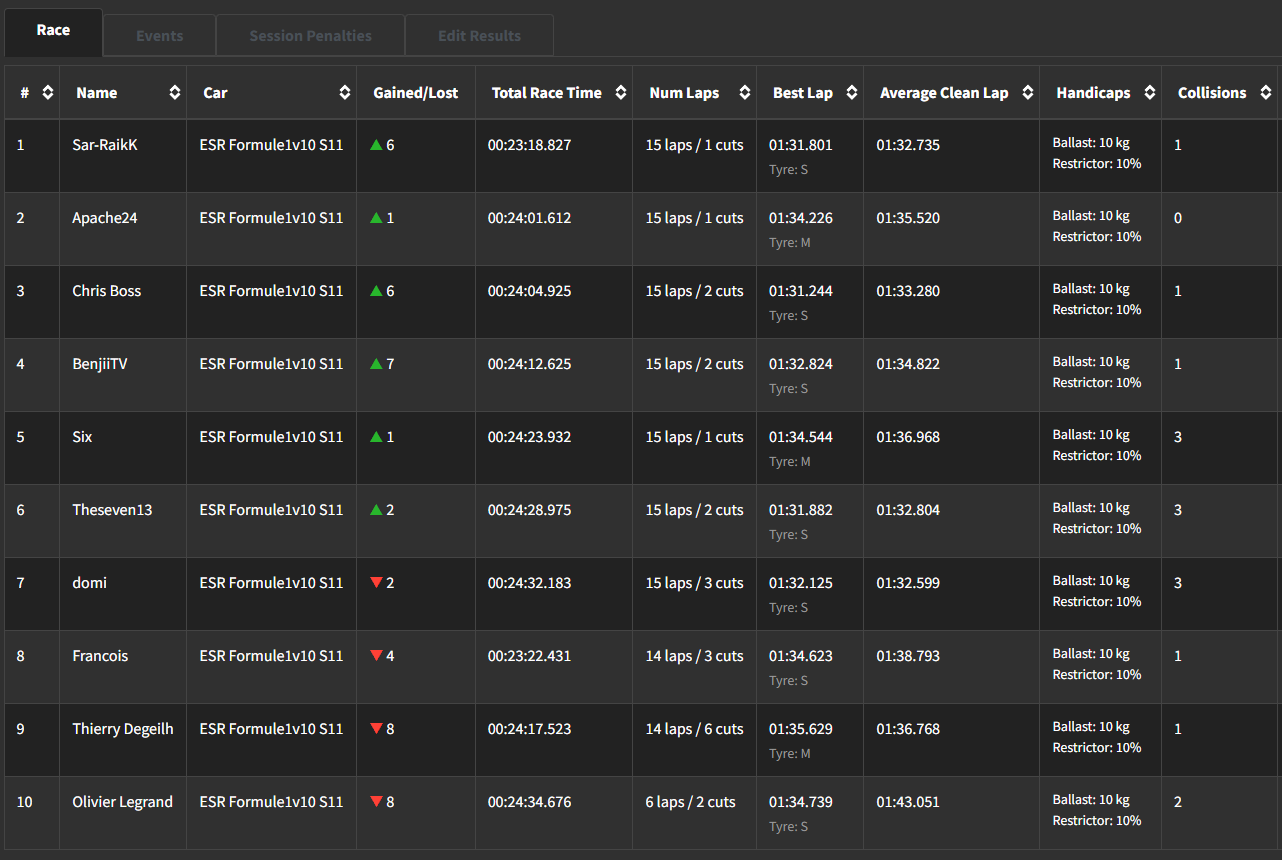Screen dimensions: 1282x860
Task: Click total race time 00:24:34.676
Action: pos(530,802)
